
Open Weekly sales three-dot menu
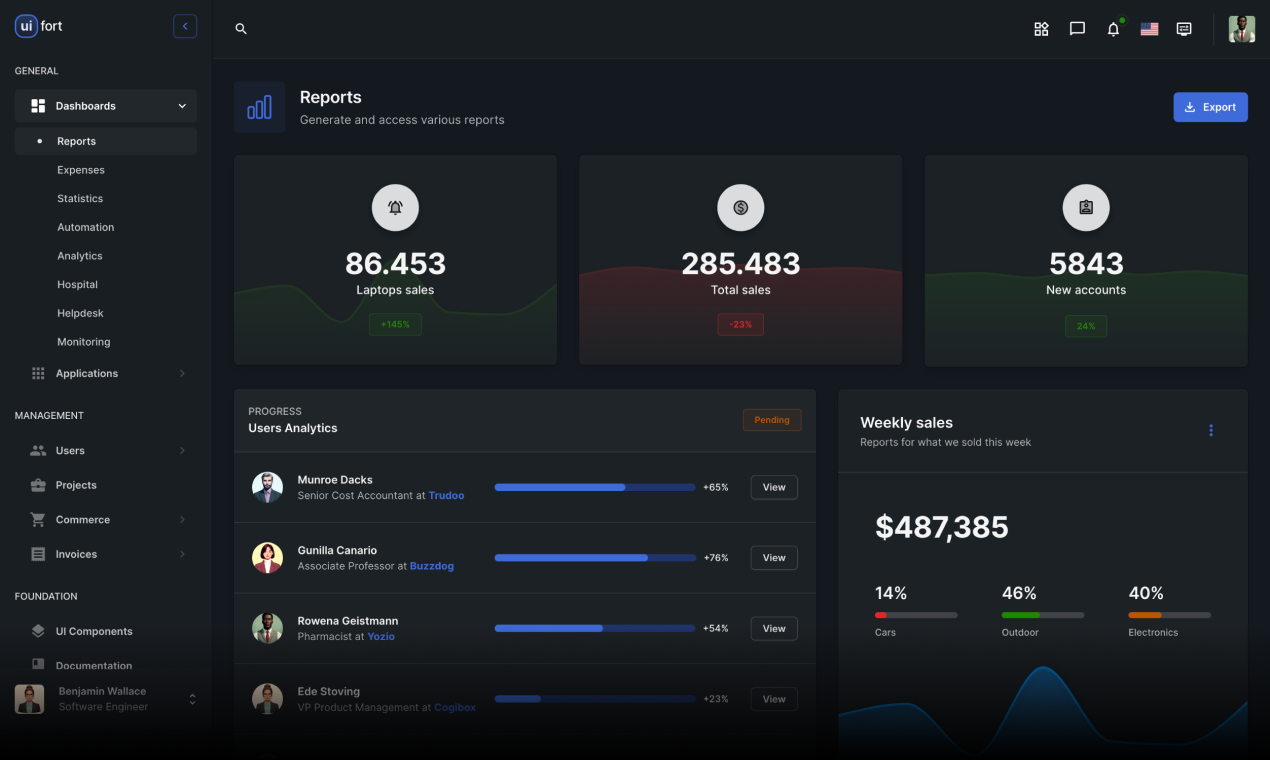pos(1211,431)
